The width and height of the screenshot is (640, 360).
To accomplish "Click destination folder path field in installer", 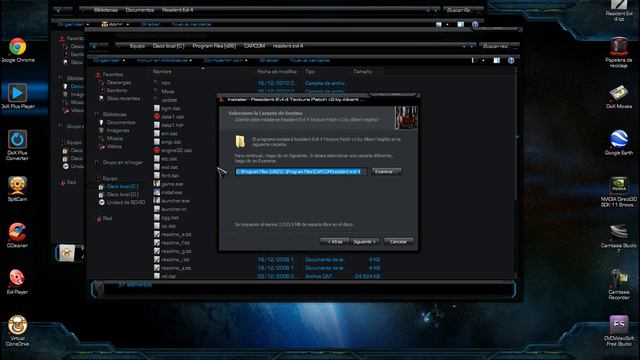I will (x=301, y=172).
